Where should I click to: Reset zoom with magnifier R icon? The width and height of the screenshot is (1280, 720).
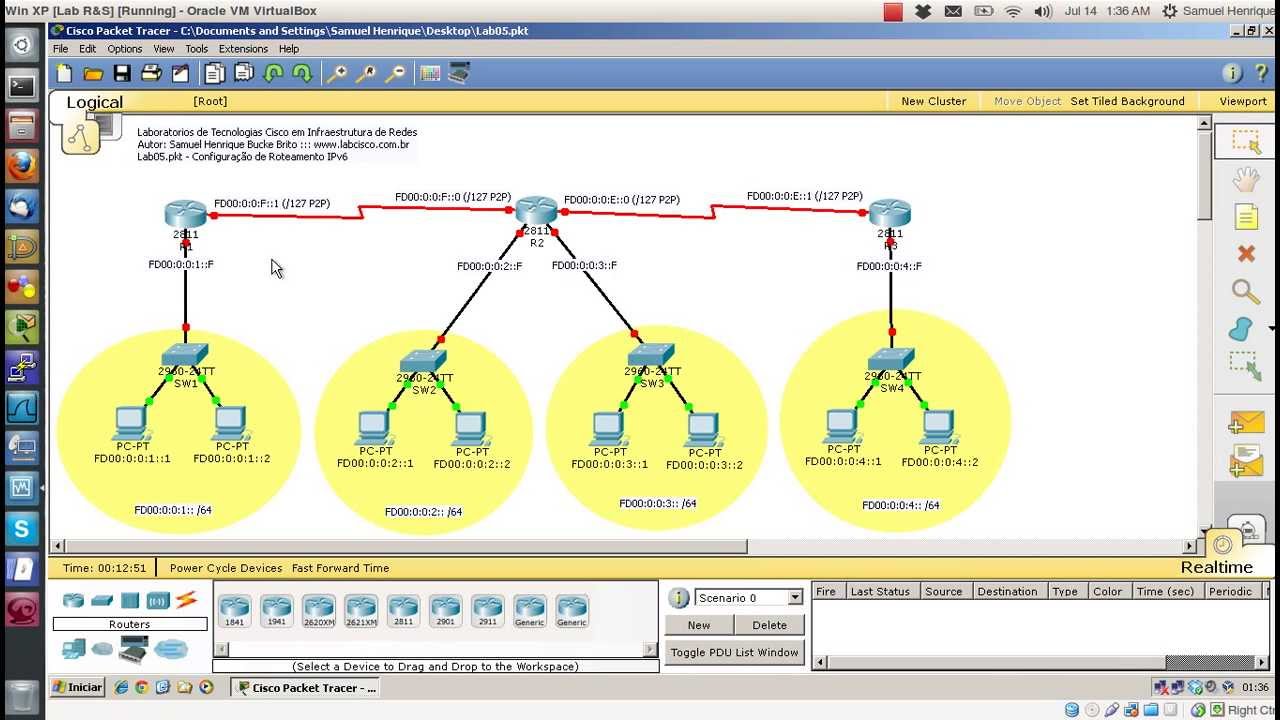[x=367, y=73]
